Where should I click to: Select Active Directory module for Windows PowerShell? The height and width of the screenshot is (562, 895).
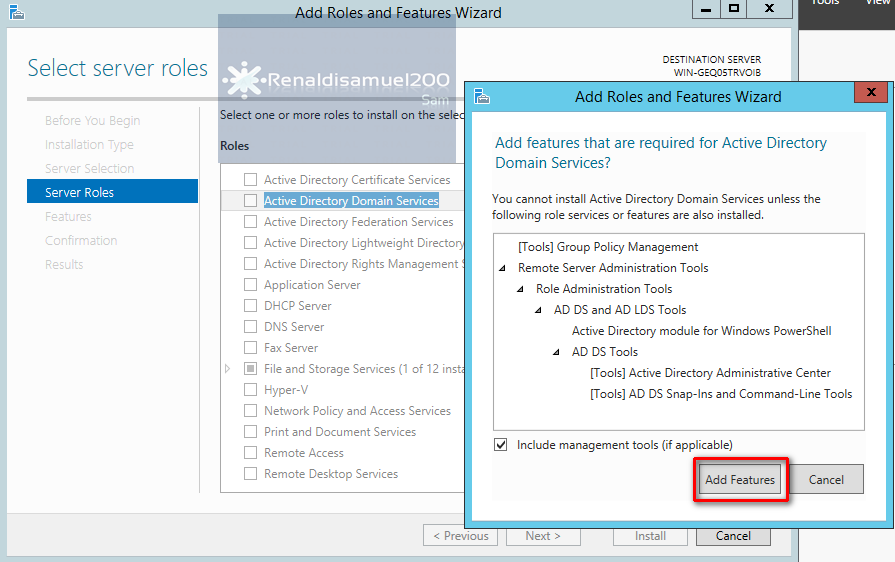[x=702, y=330]
